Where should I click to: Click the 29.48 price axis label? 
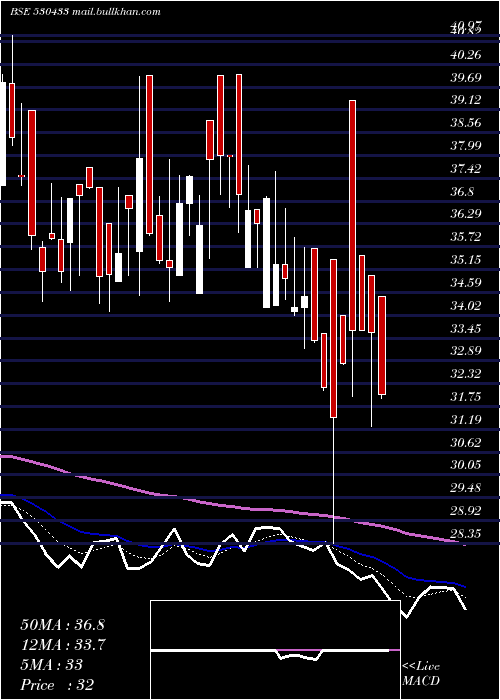[x=466, y=488]
